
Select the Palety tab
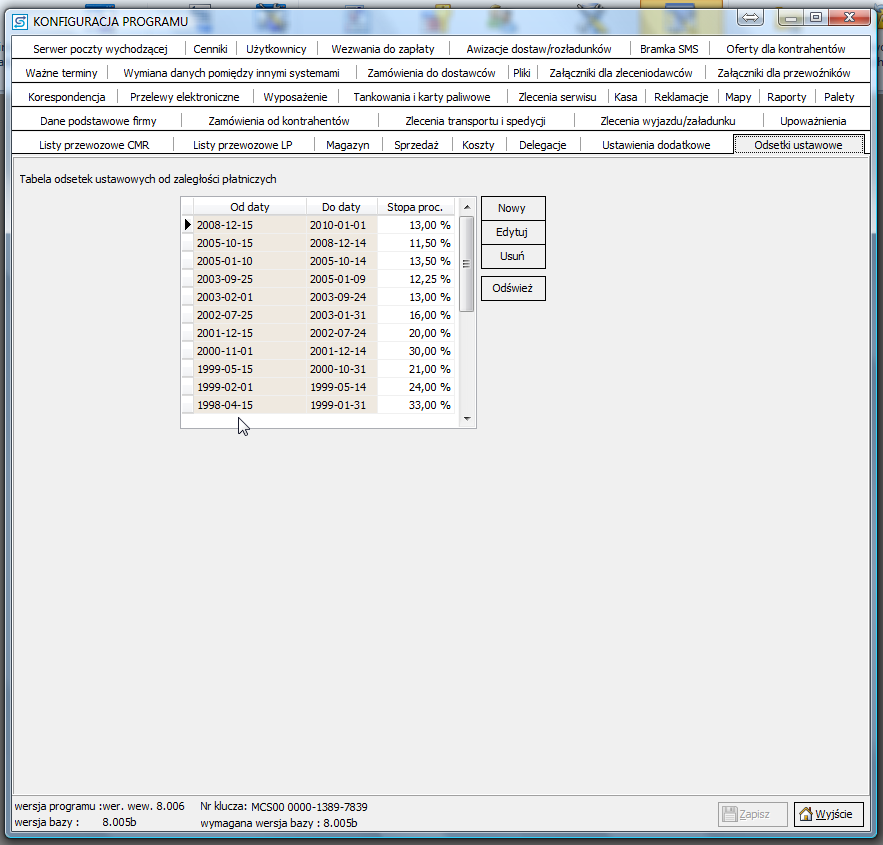pos(839,97)
